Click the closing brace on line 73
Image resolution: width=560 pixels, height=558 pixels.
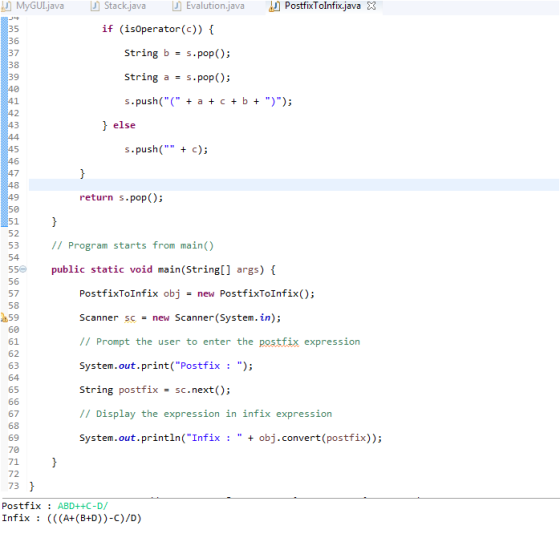tap(32, 486)
